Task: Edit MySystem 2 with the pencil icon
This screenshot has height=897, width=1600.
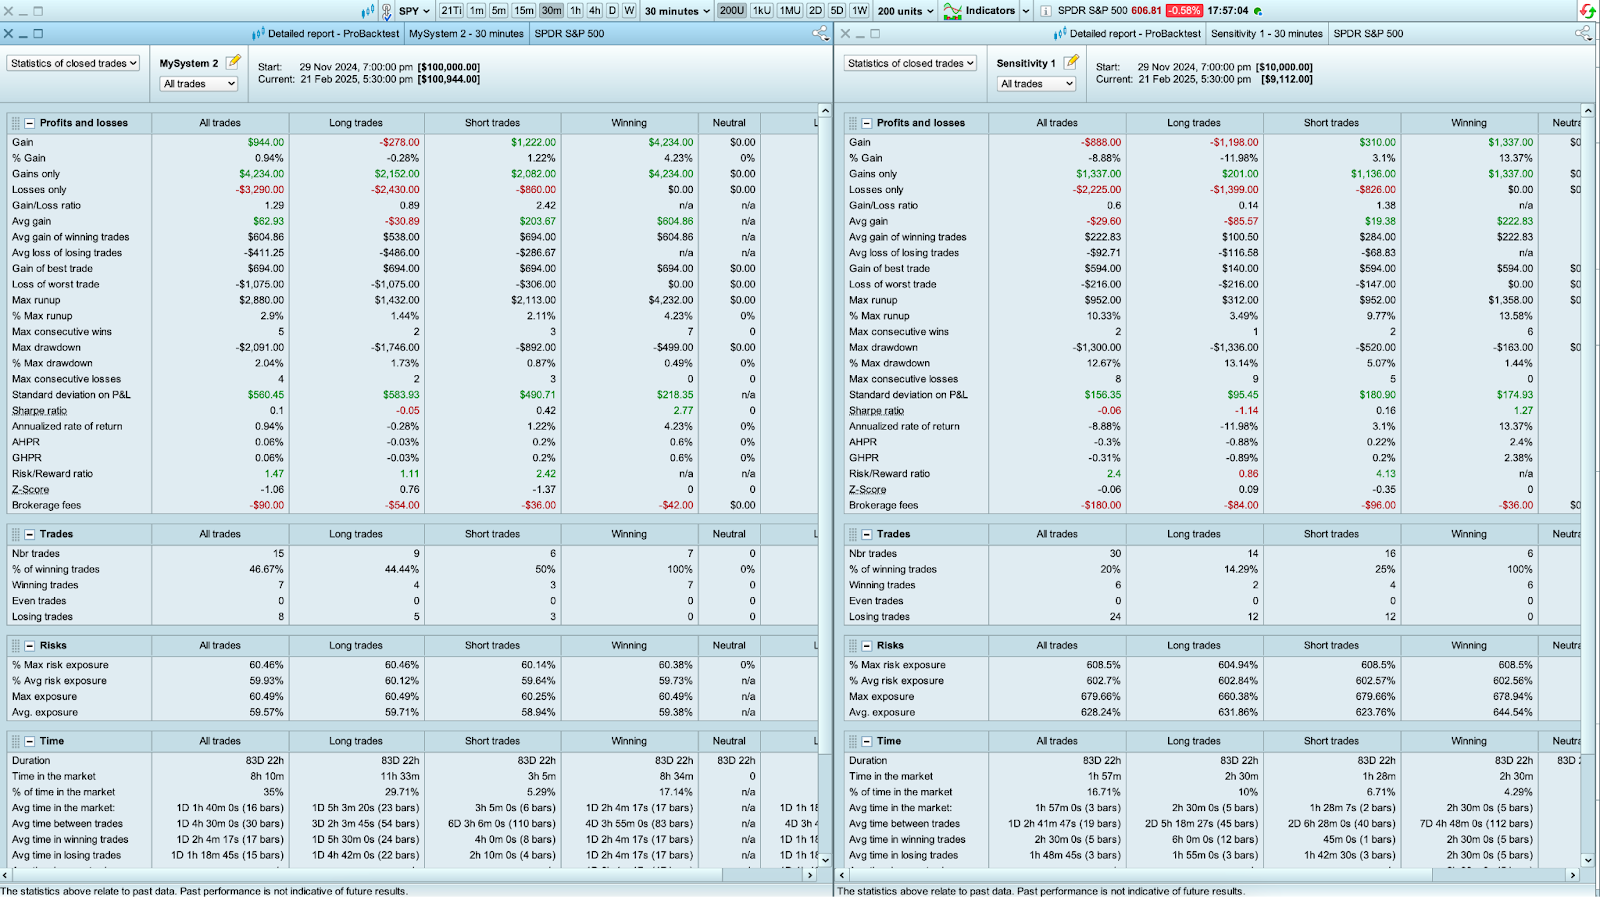Action: pyautogui.click(x=233, y=62)
